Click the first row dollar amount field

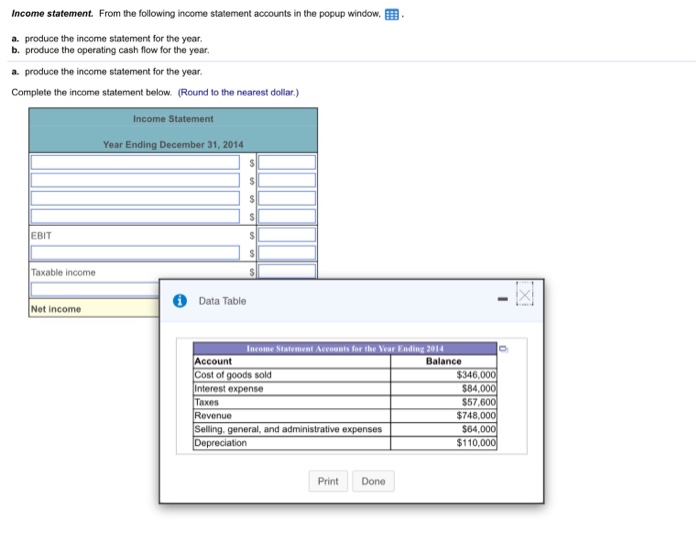pyautogui.click(x=287, y=162)
